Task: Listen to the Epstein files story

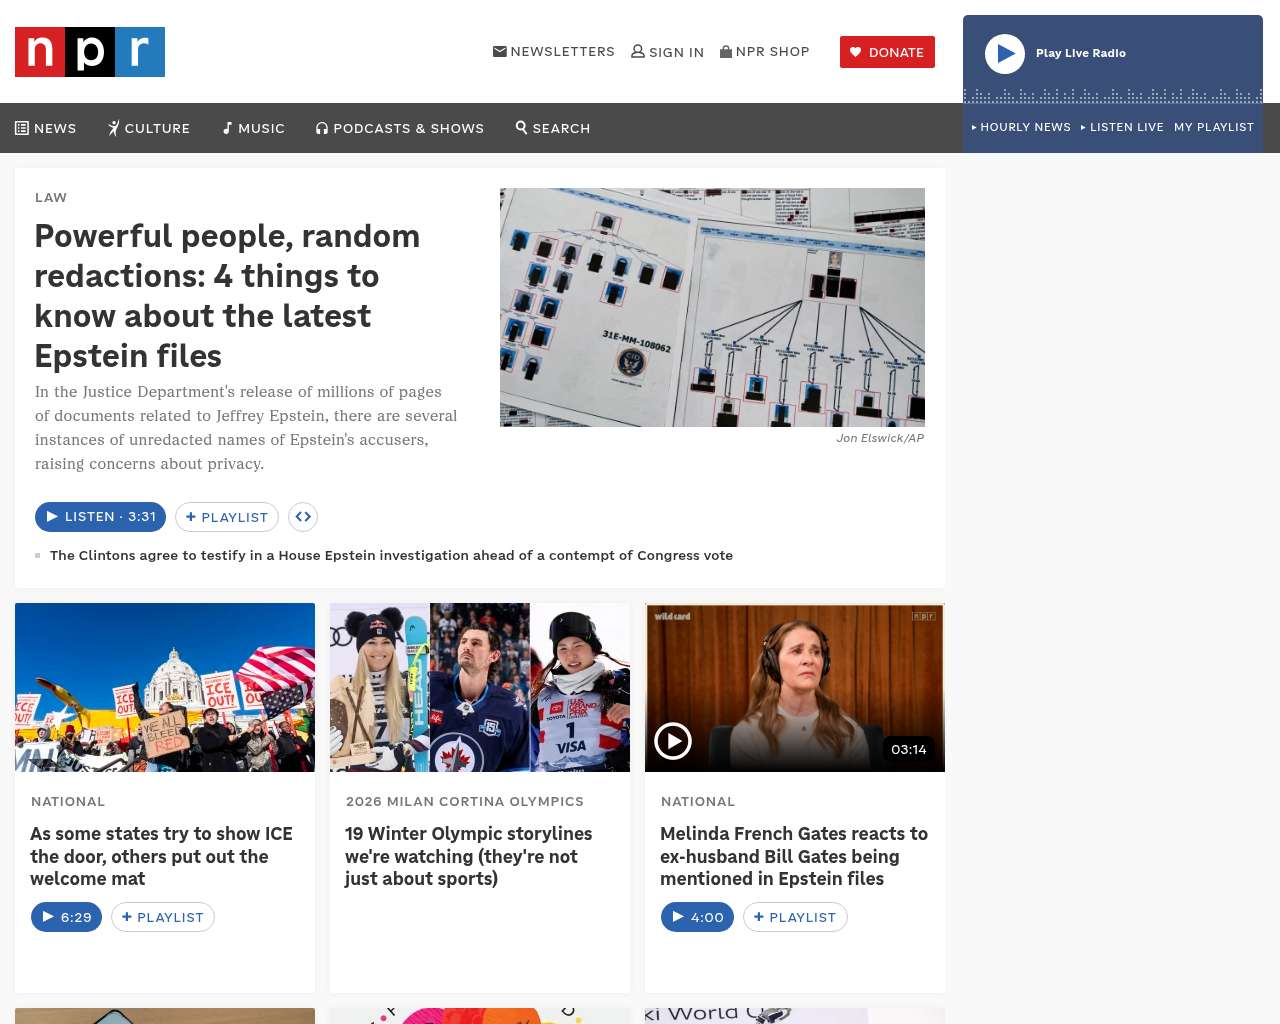Action: click(x=100, y=517)
